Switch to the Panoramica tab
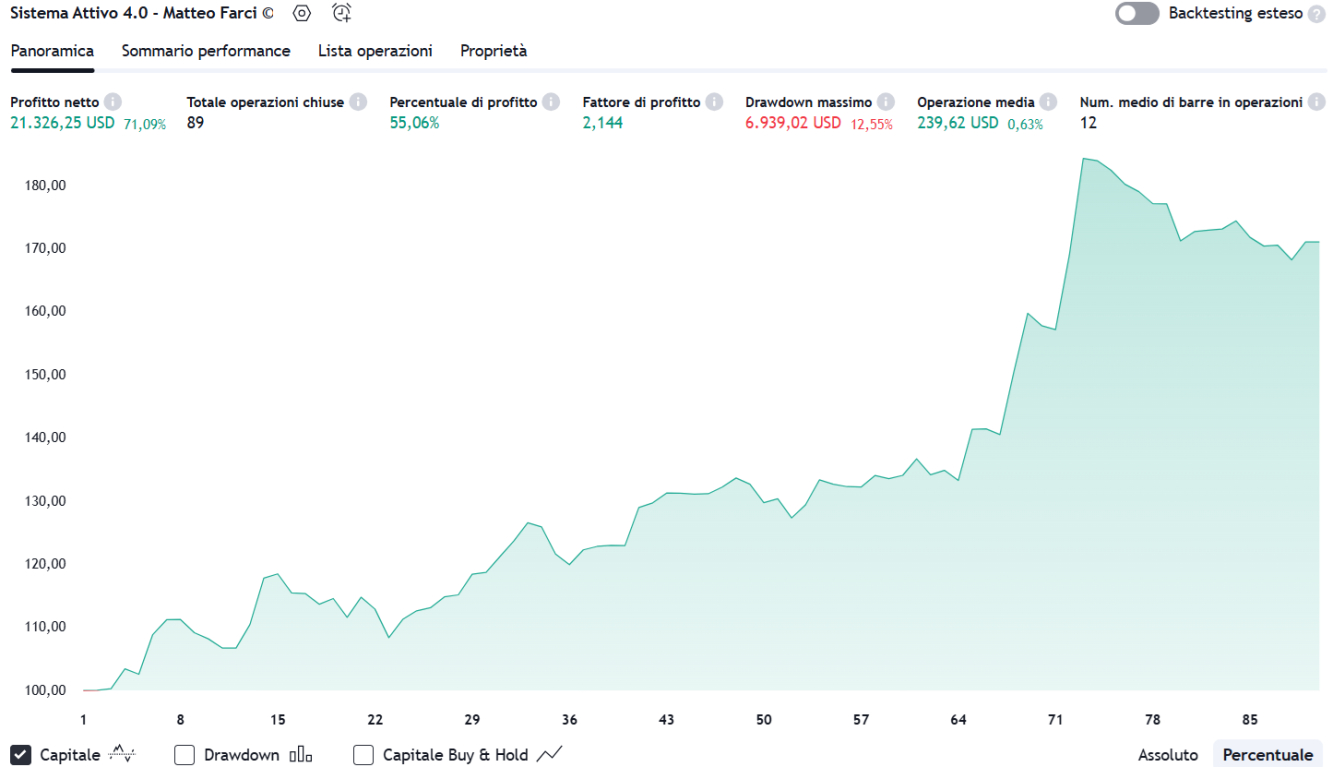This screenshot has height=767, width=1332. click(x=52, y=51)
